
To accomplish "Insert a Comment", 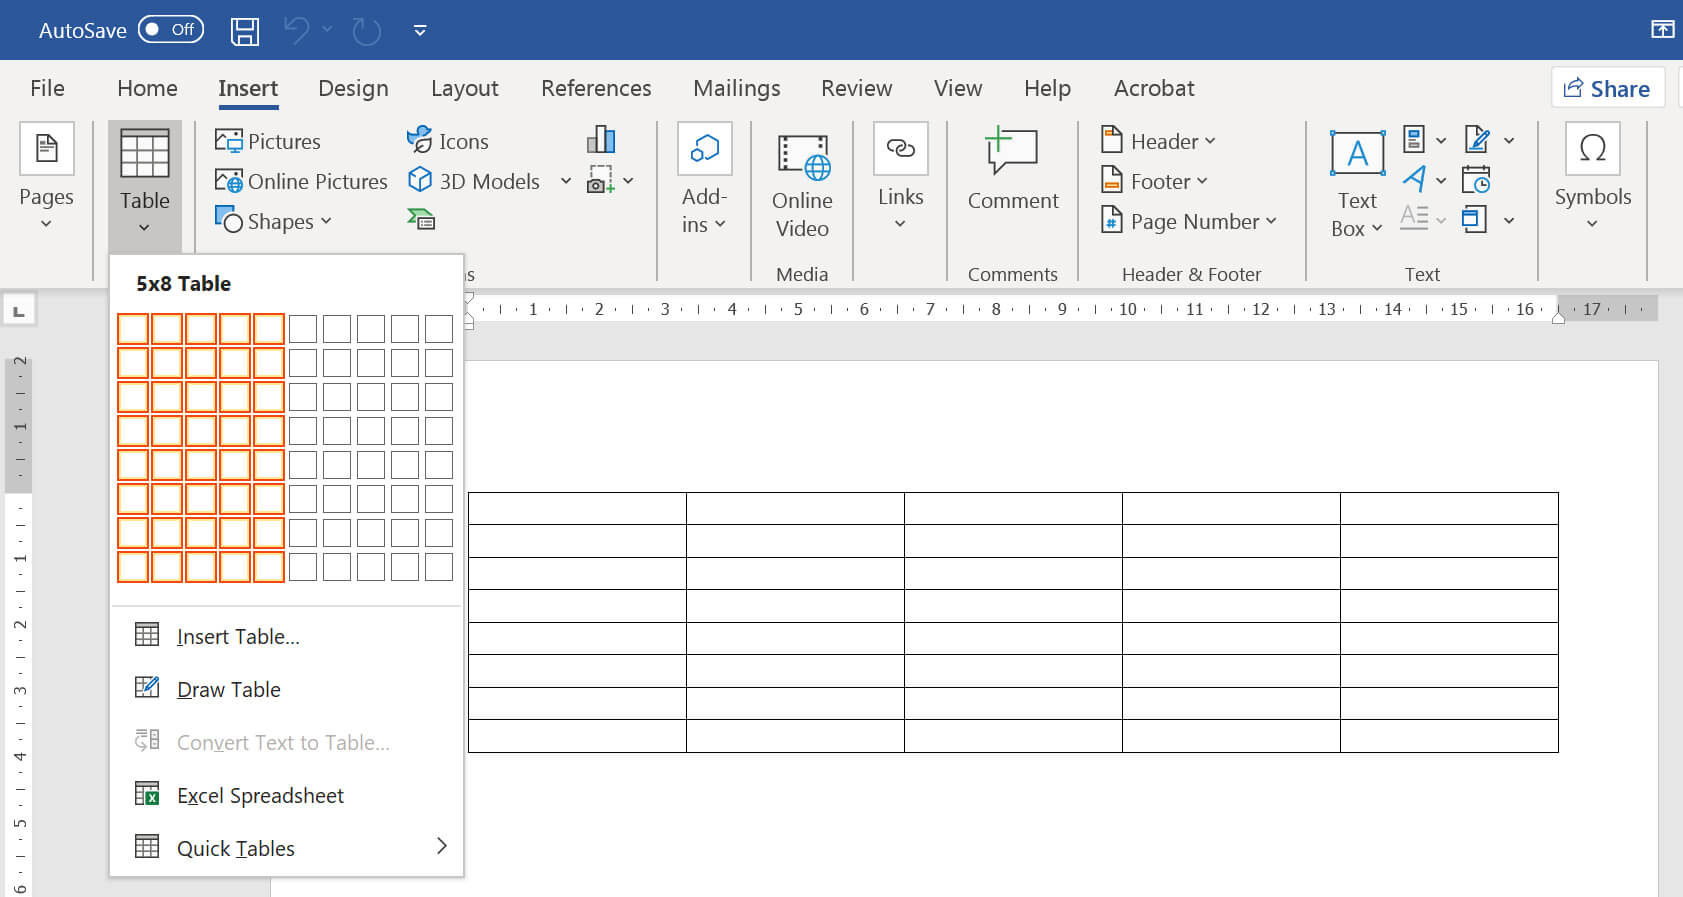I will click(1012, 170).
